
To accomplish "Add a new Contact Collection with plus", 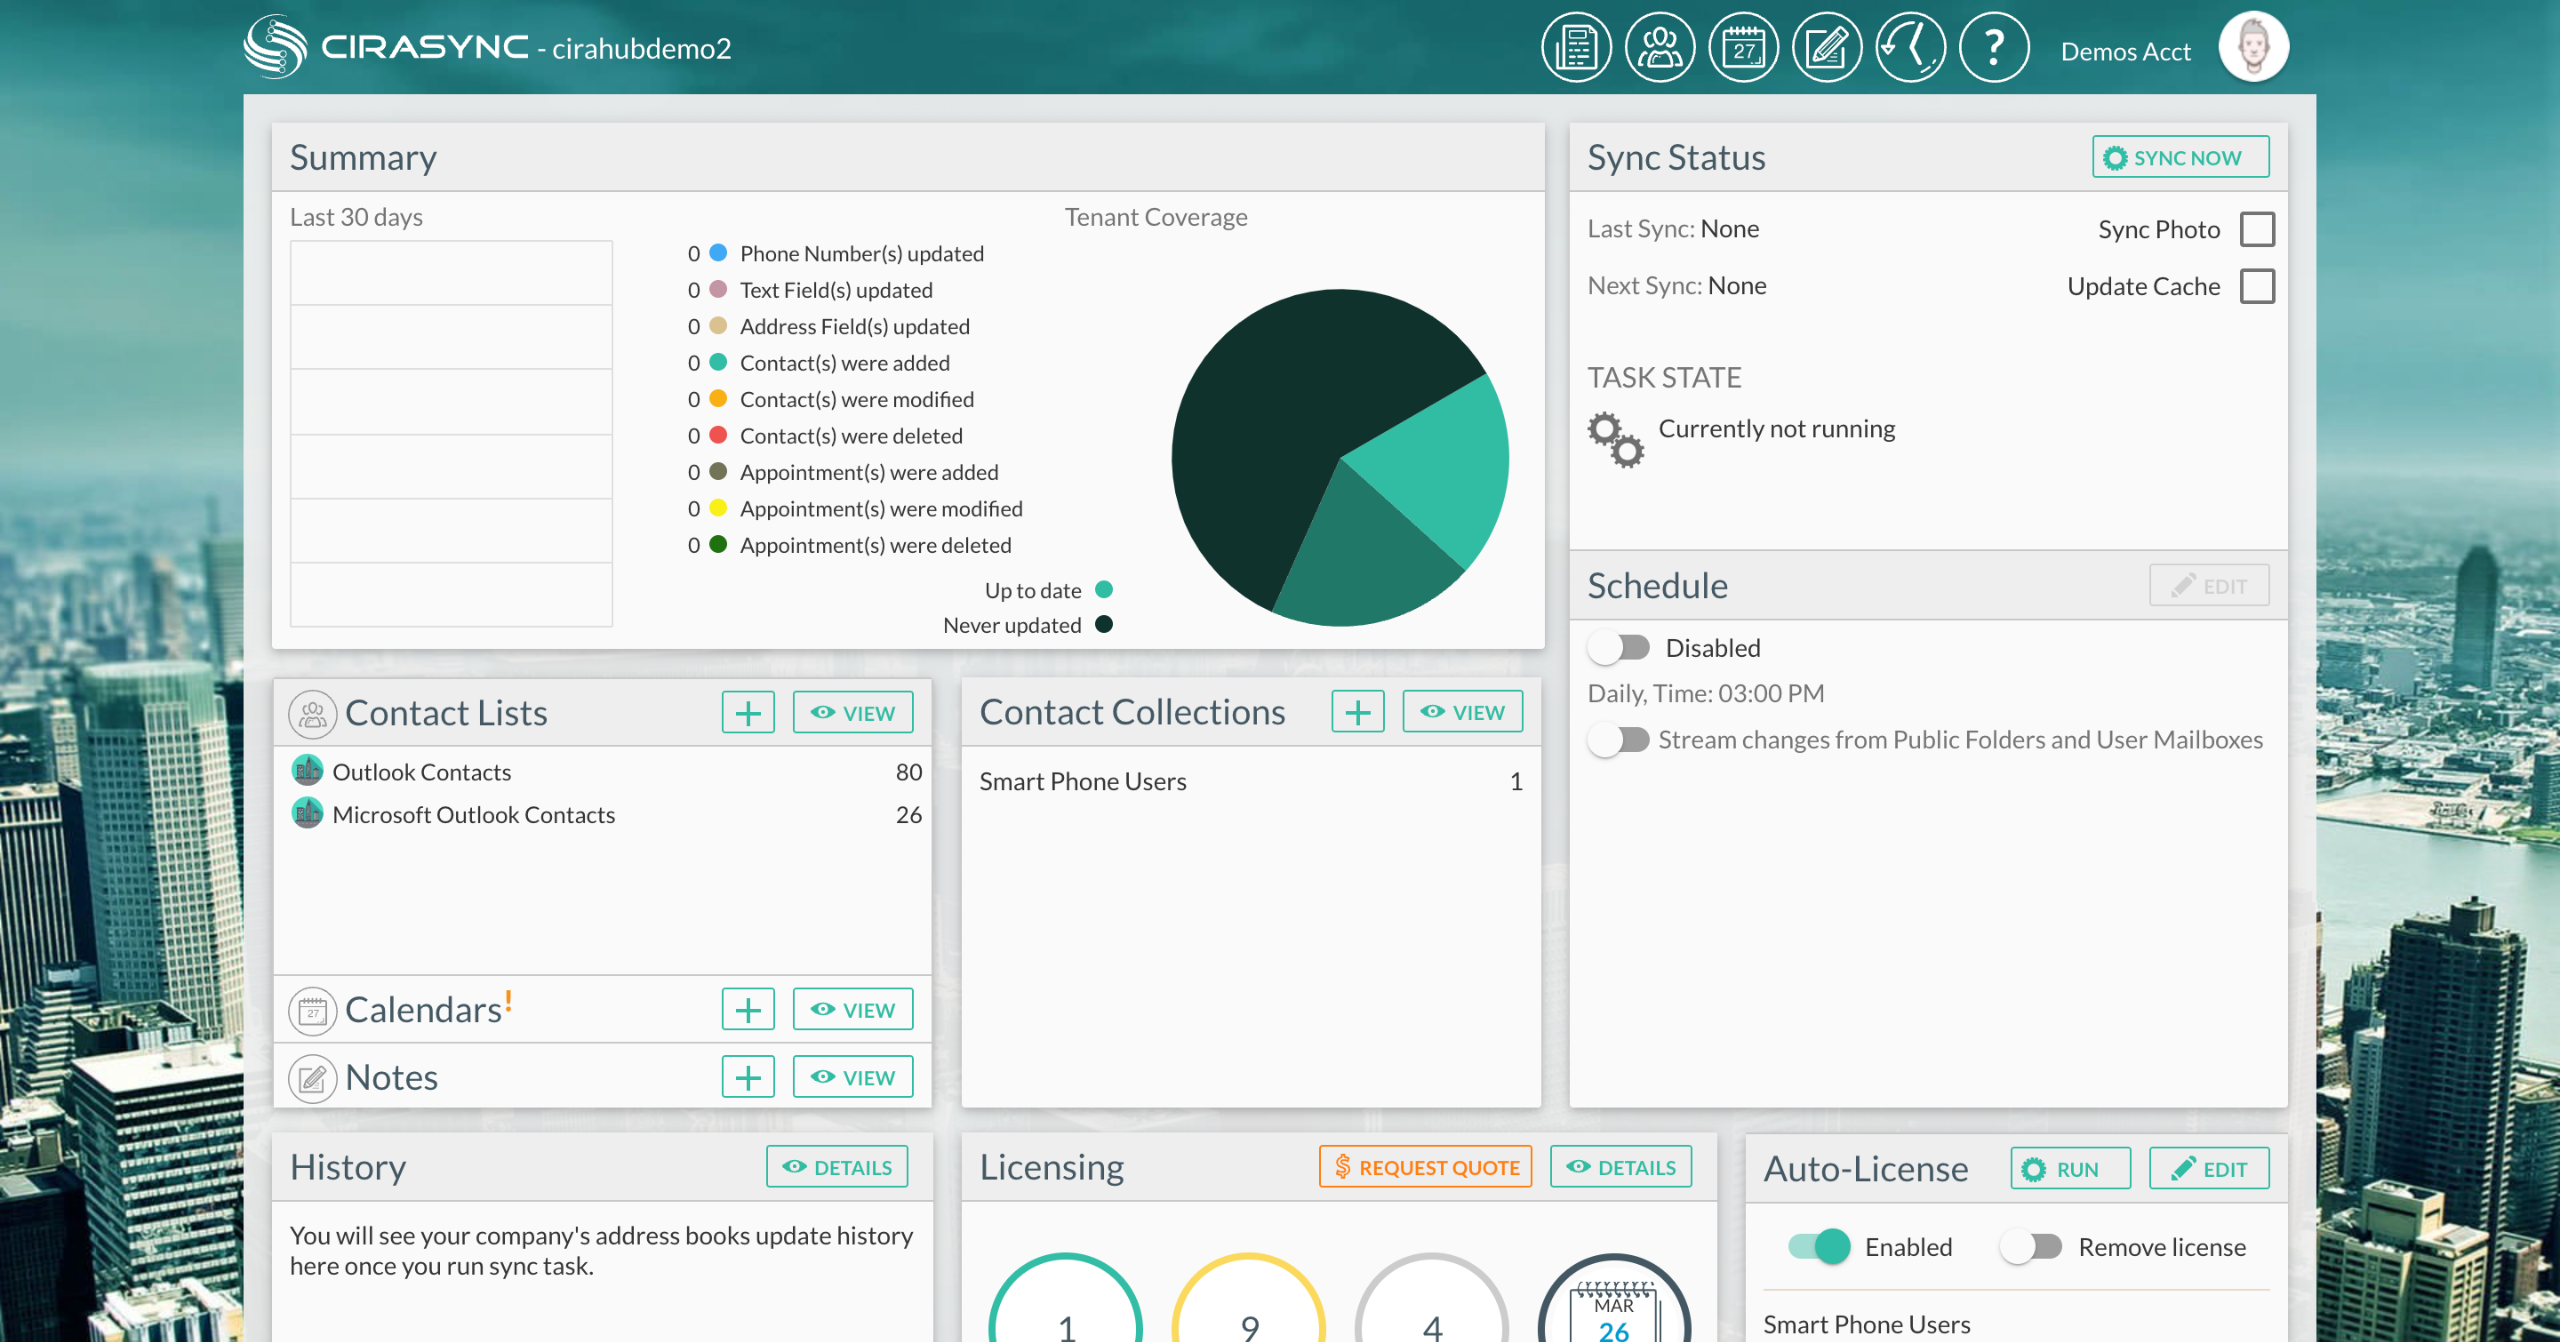I will (x=1357, y=712).
